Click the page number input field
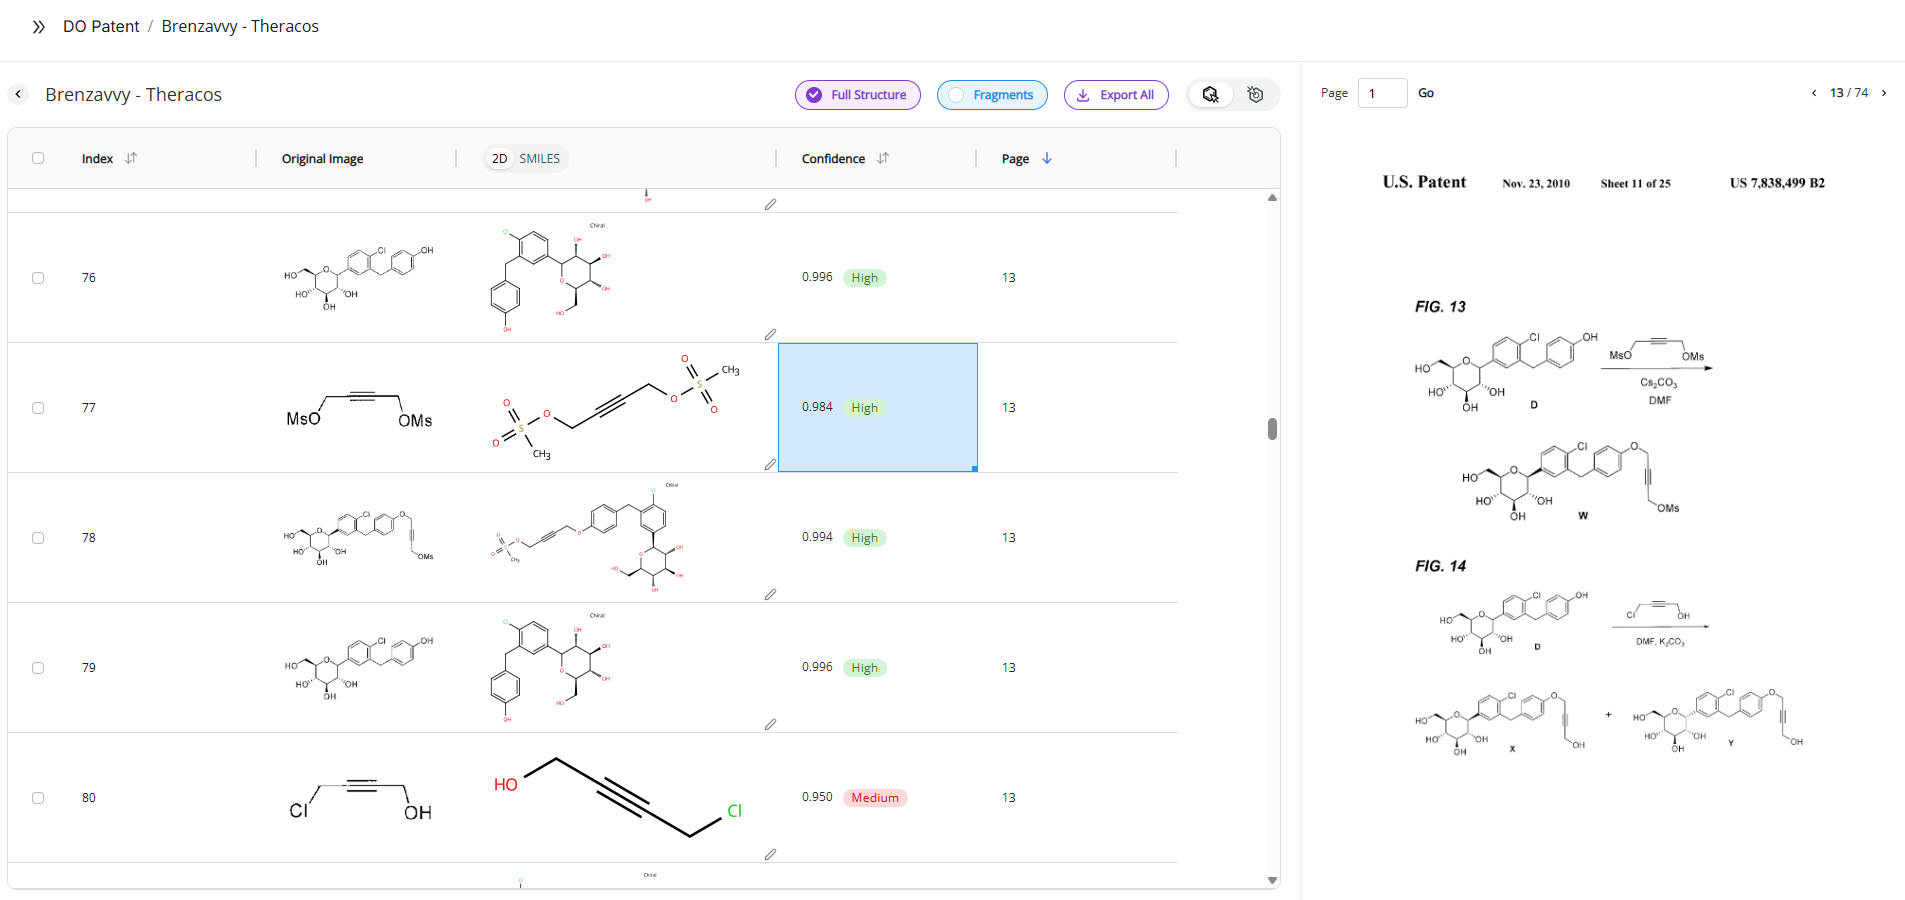Image resolution: width=1905 pixels, height=900 pixels. (x=1382, y=93)
